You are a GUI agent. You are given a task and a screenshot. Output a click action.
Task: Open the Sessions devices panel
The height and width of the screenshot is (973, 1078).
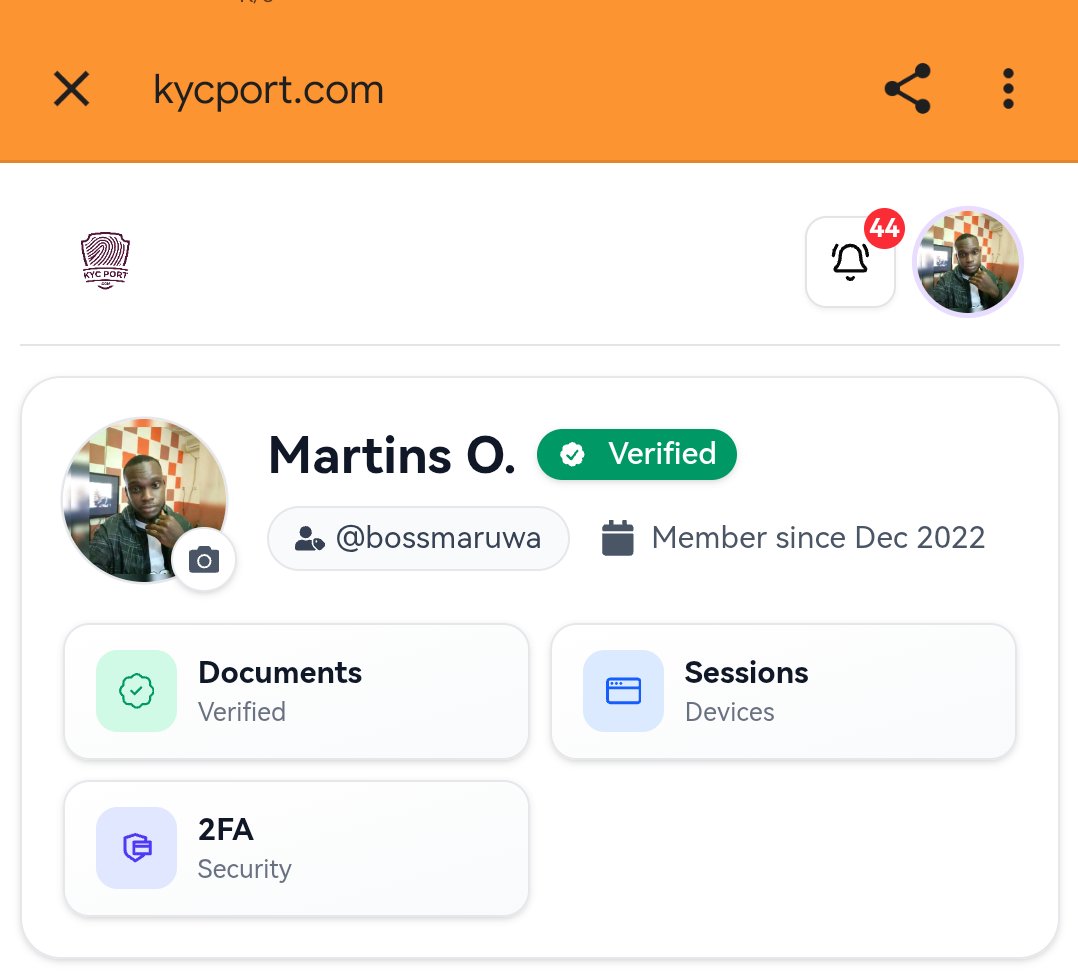(x=783, y=690)
